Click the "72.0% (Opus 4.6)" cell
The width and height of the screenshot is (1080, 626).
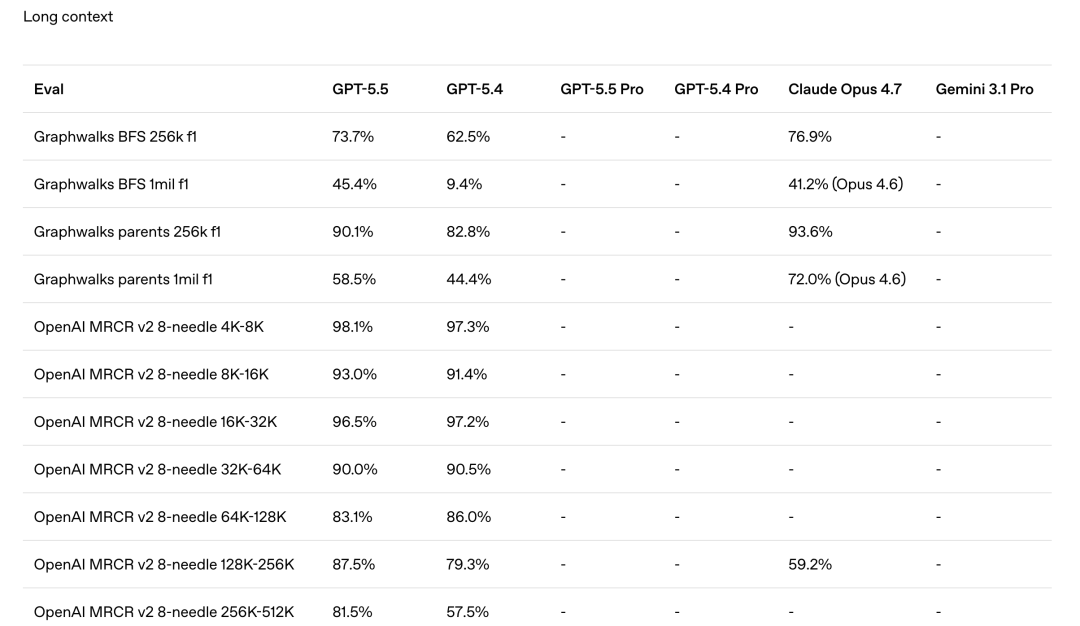tap(847, 280)
